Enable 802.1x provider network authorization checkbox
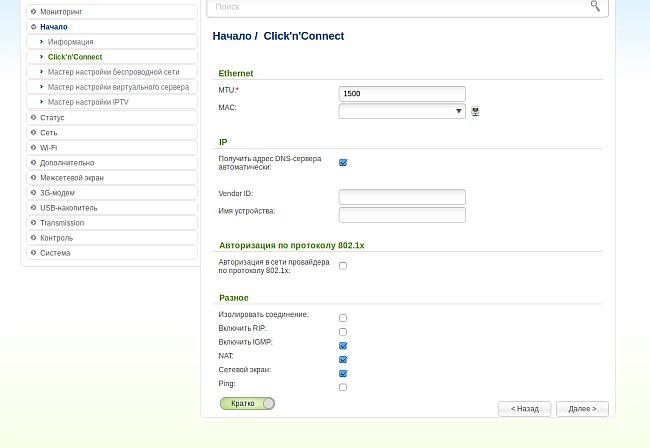 (343, 266)
